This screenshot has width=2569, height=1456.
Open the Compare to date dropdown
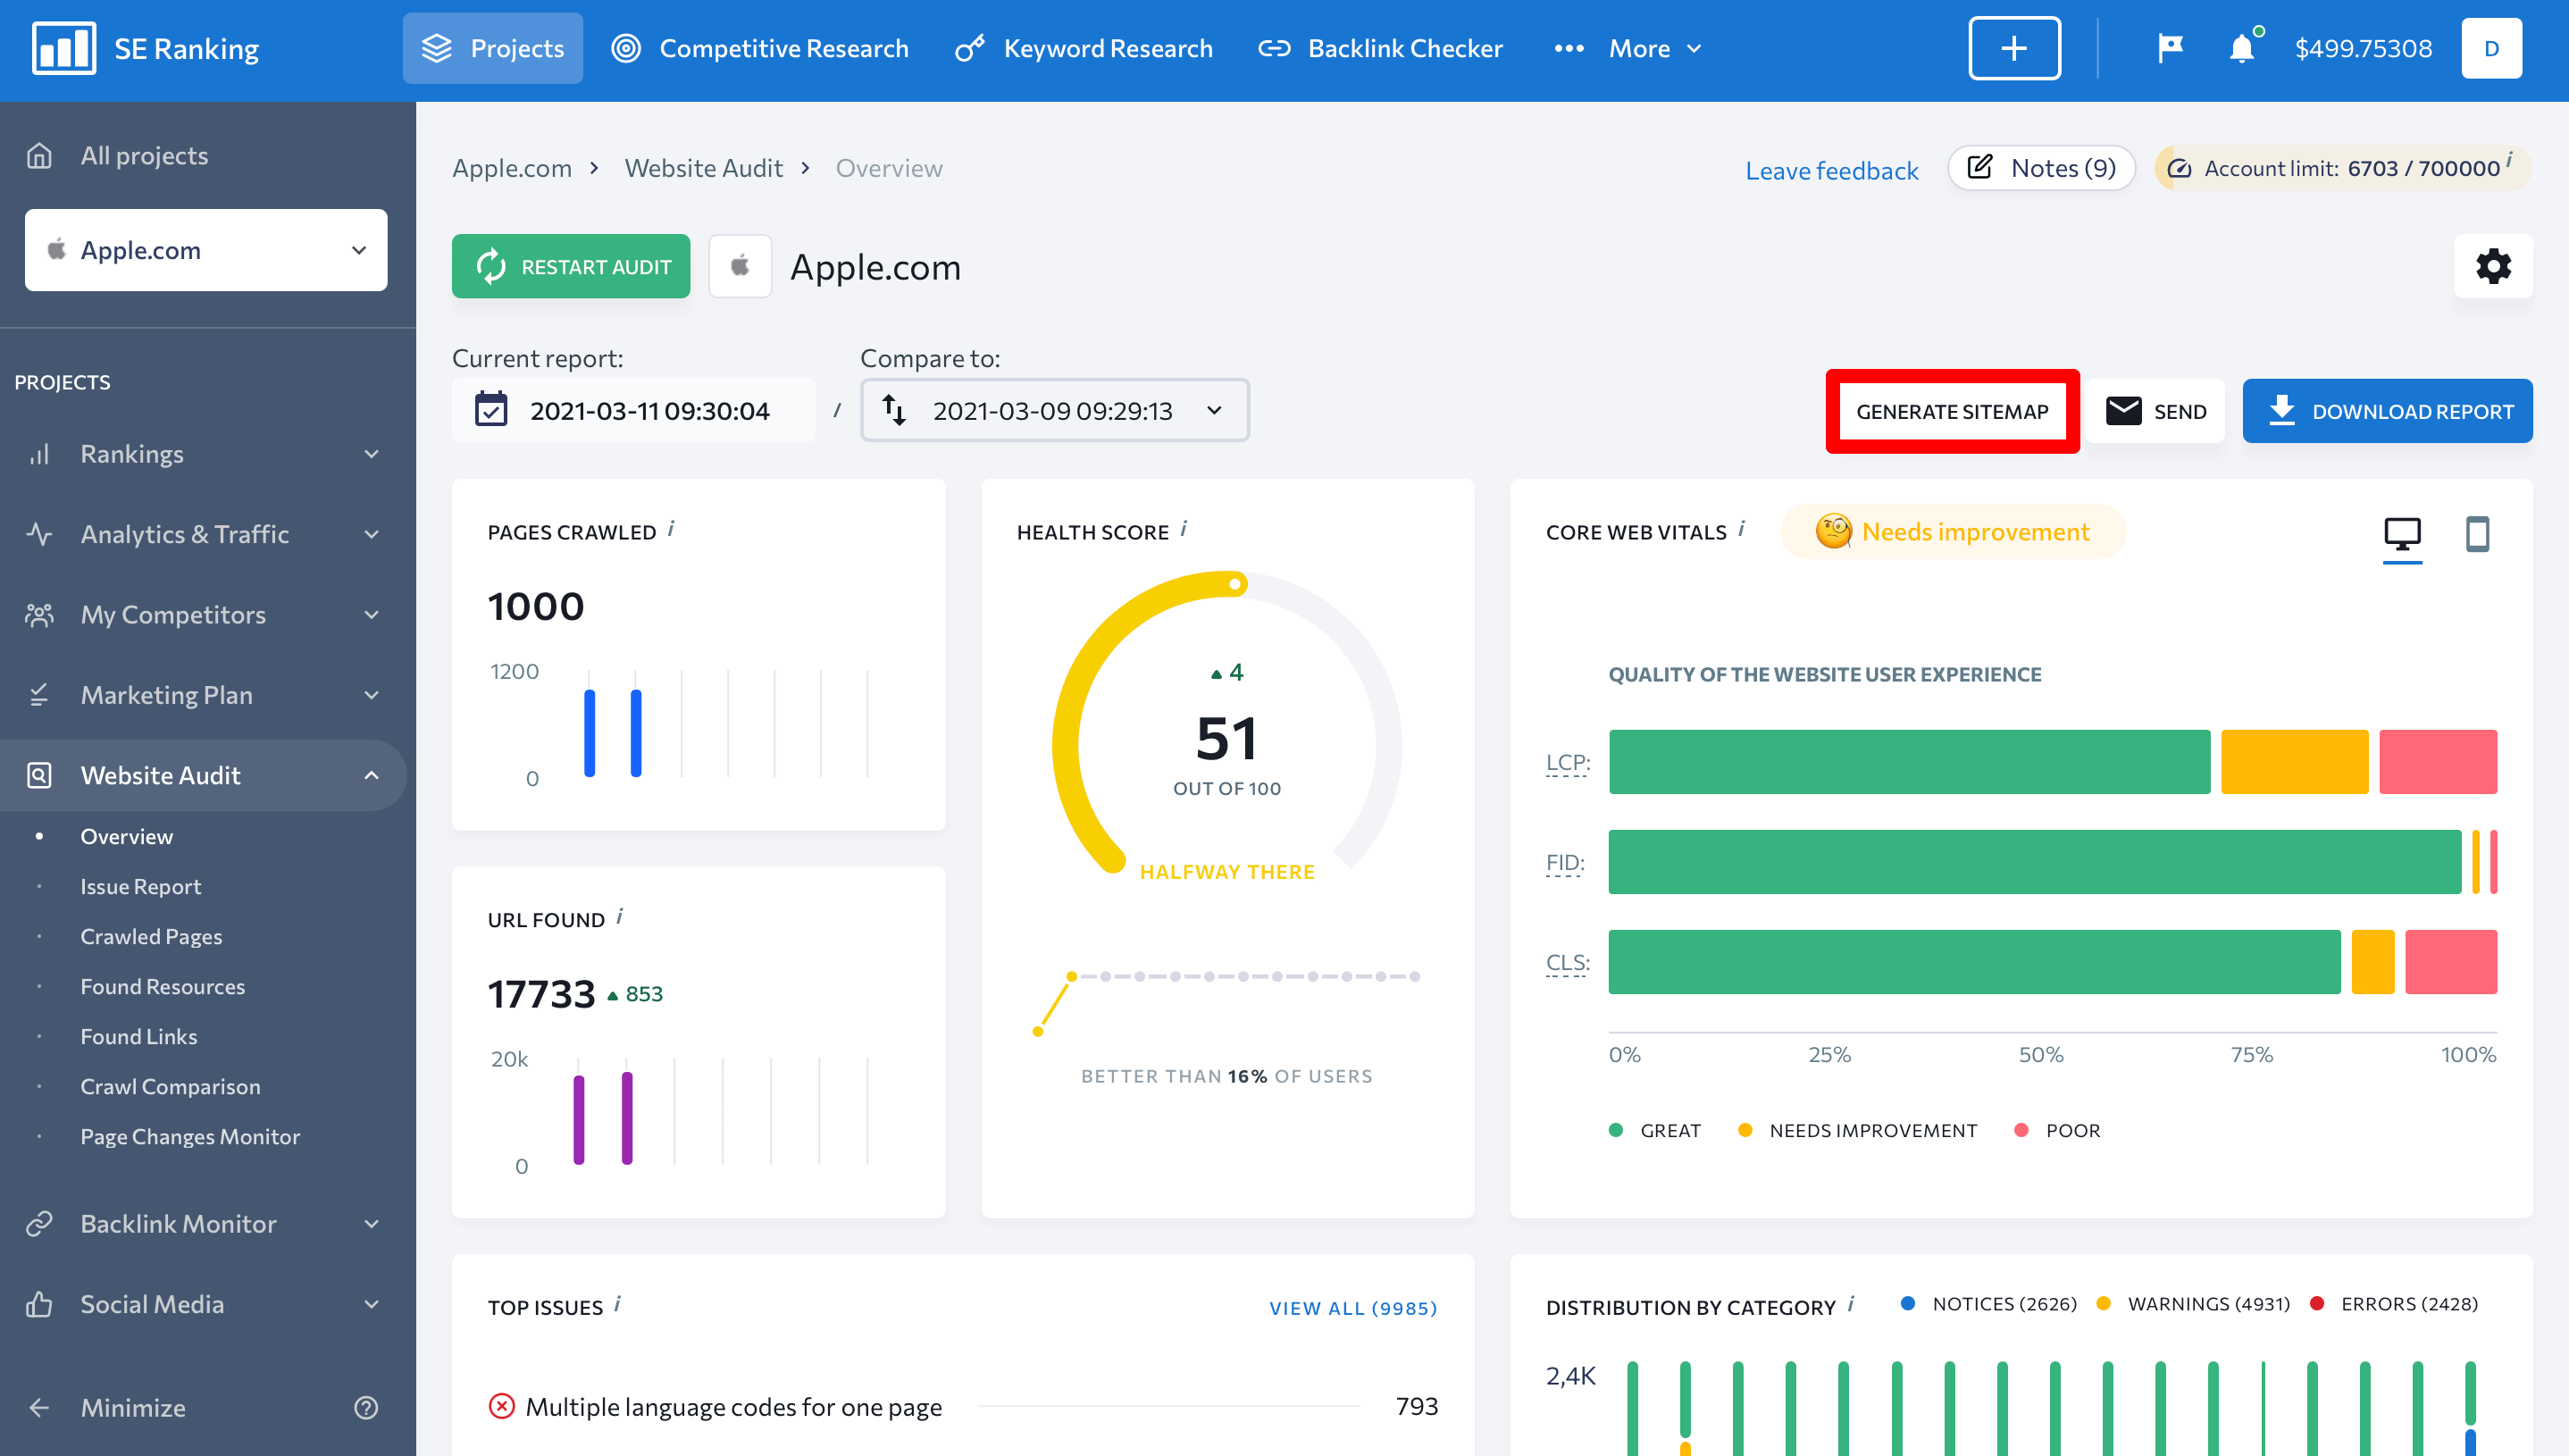point(1054,410)
